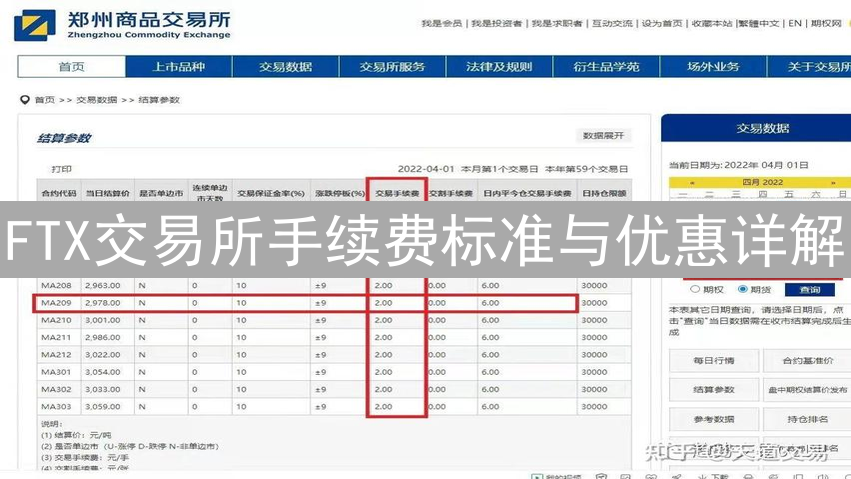Click the MA210 contract code cell
Viewport: 851px width, 479px height.
tap(56, 320)
